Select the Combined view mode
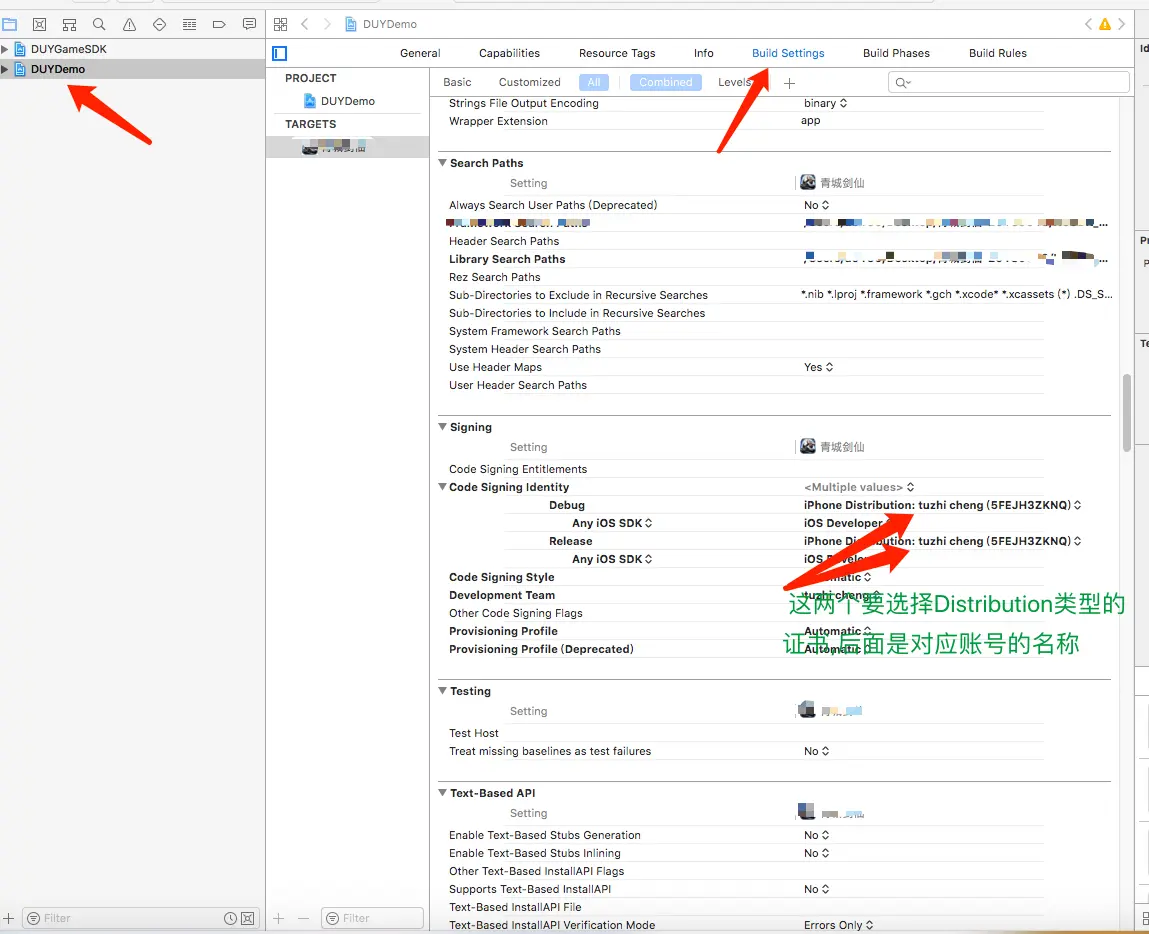Screen dimensions: 1149x934 pos(665,82)
